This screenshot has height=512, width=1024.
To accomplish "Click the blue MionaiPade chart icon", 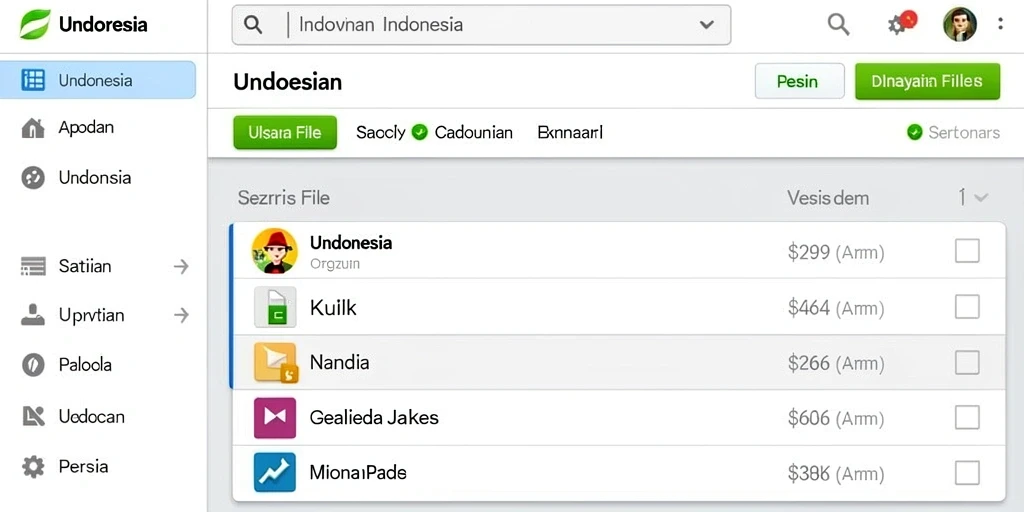I will point(275,472).
